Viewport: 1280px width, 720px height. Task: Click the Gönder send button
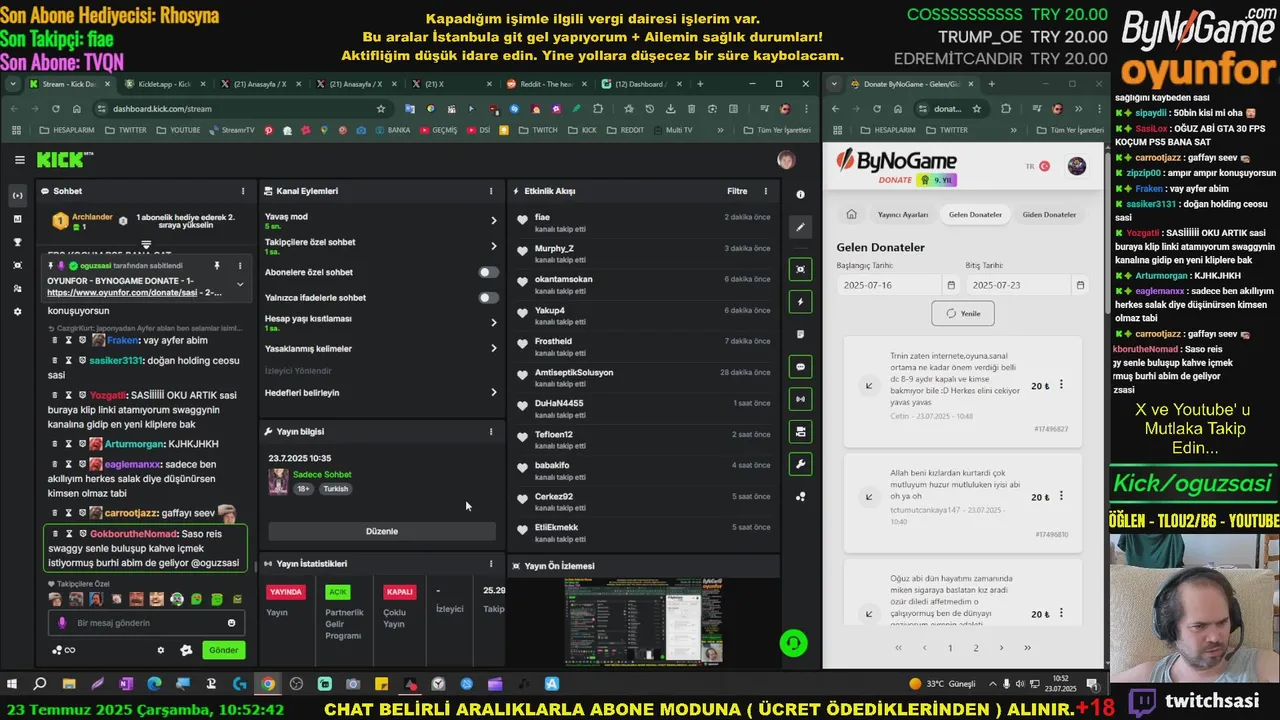223,650
